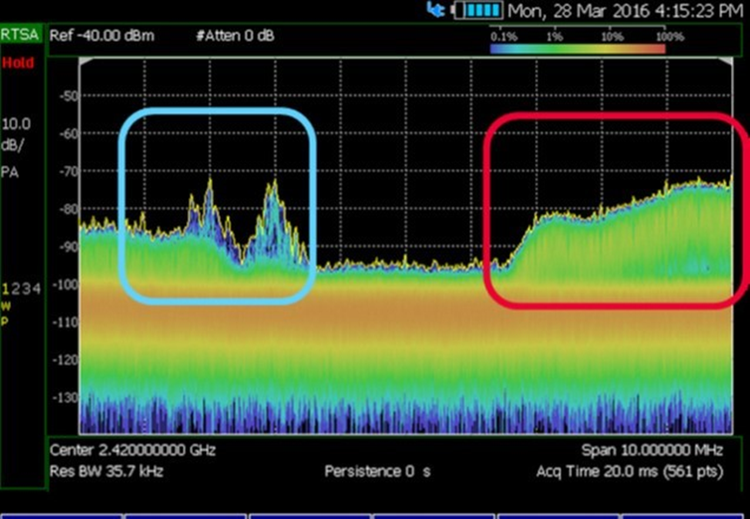Click the red Hold status indicator
This screenshot has width=750, height=519.
pos(16,62)
